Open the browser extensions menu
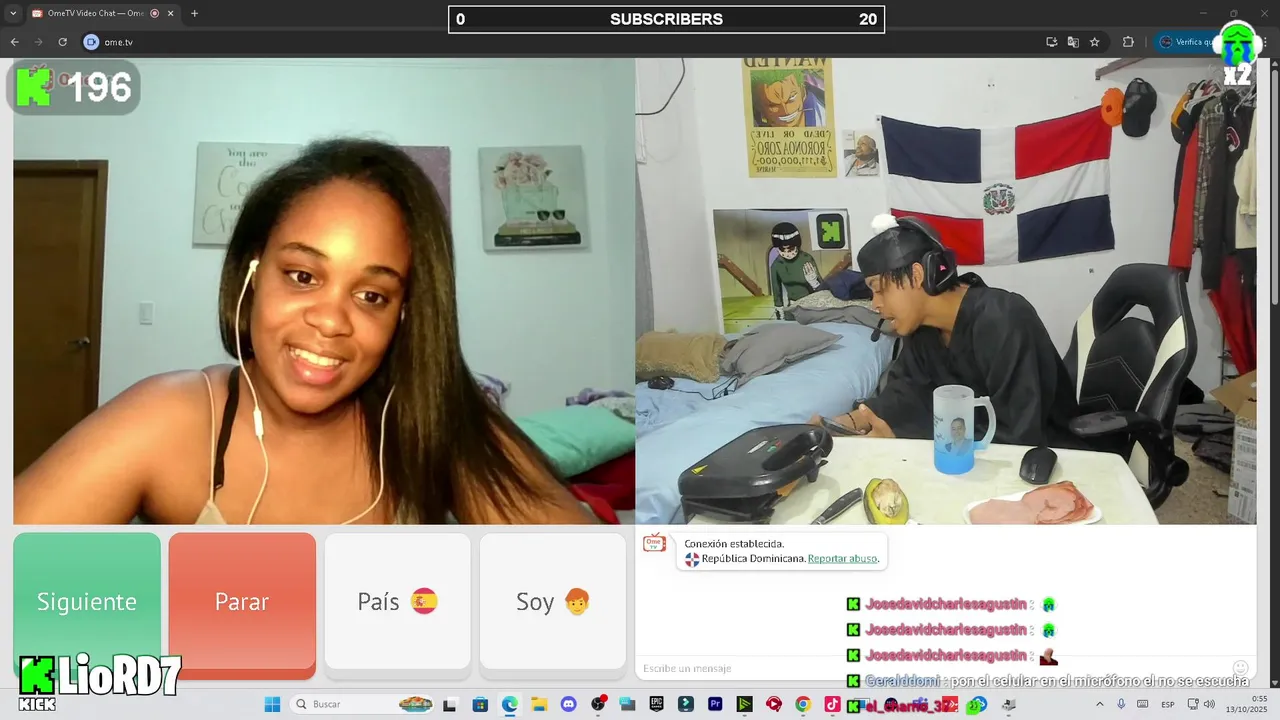 [x=1129, y=42]
